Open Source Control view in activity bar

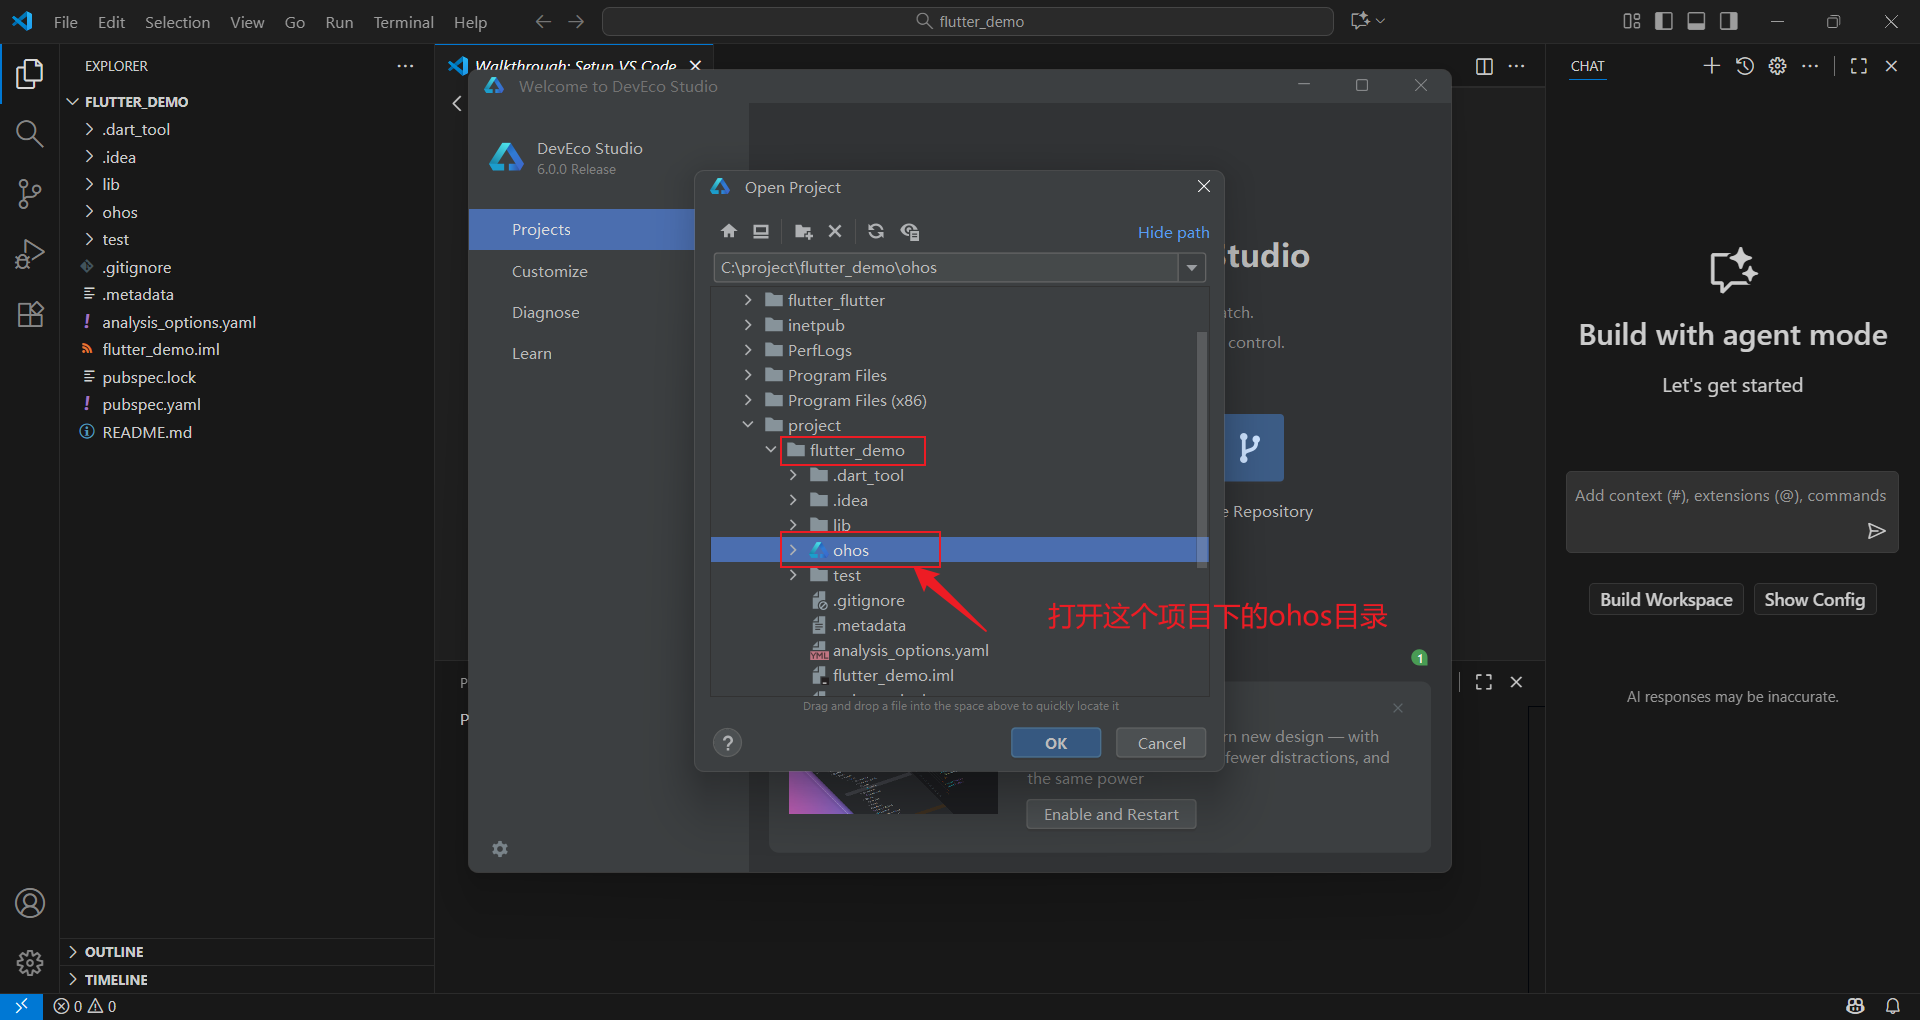[30, 194]
